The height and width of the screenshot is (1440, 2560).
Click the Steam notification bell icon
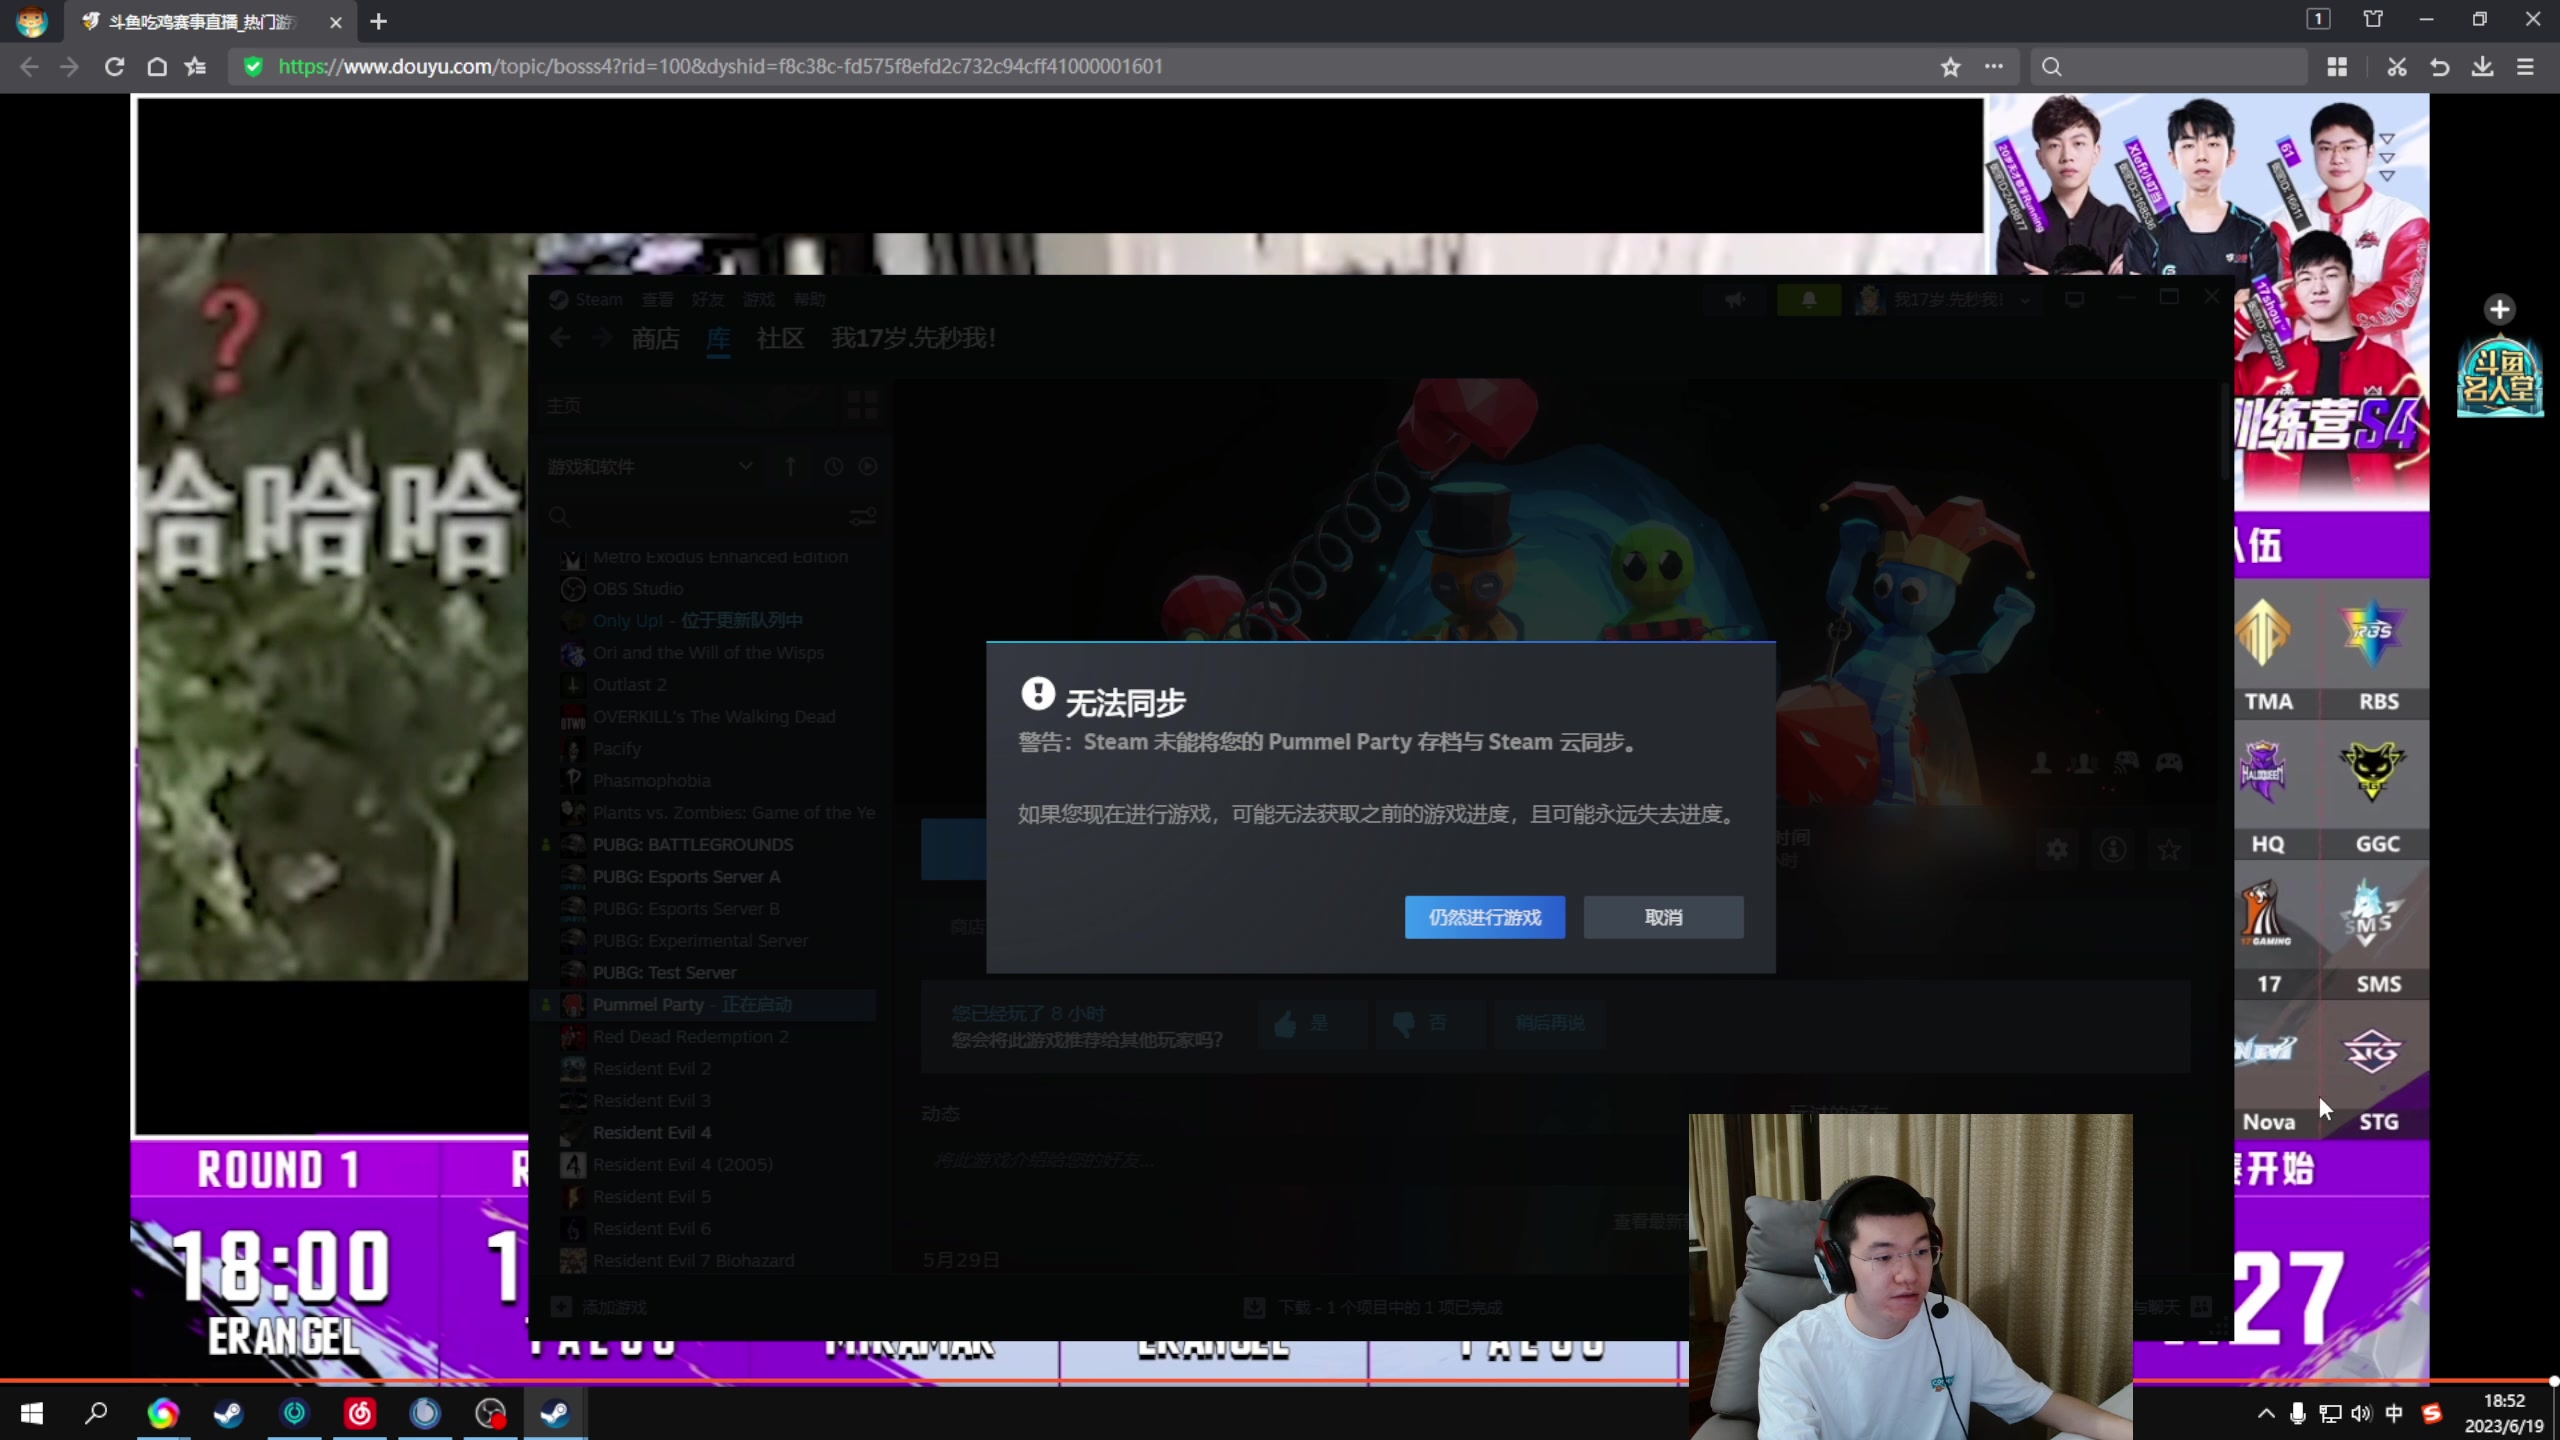[x=1809, y=299]
